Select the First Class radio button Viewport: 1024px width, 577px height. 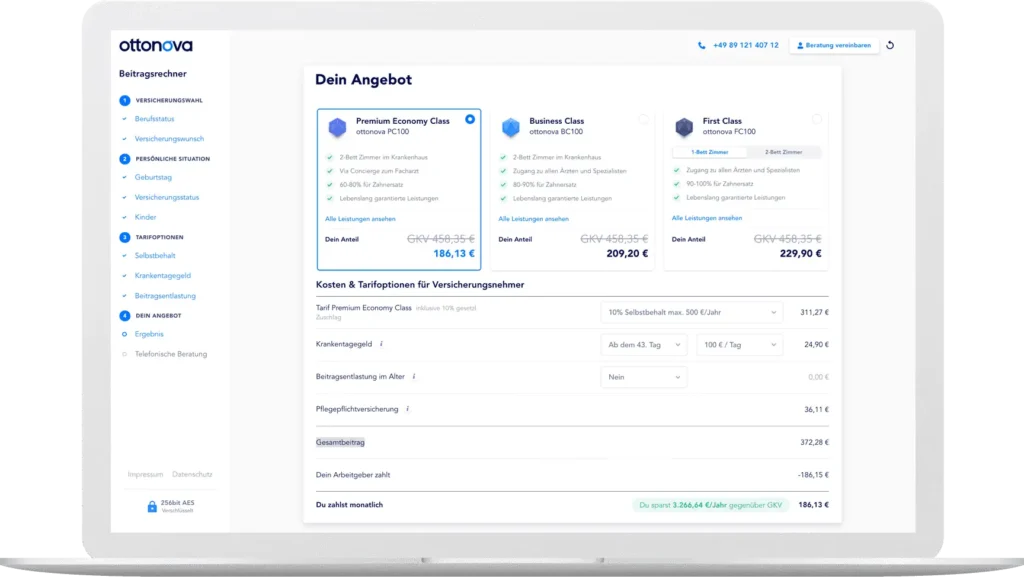[x=817, y=119]
